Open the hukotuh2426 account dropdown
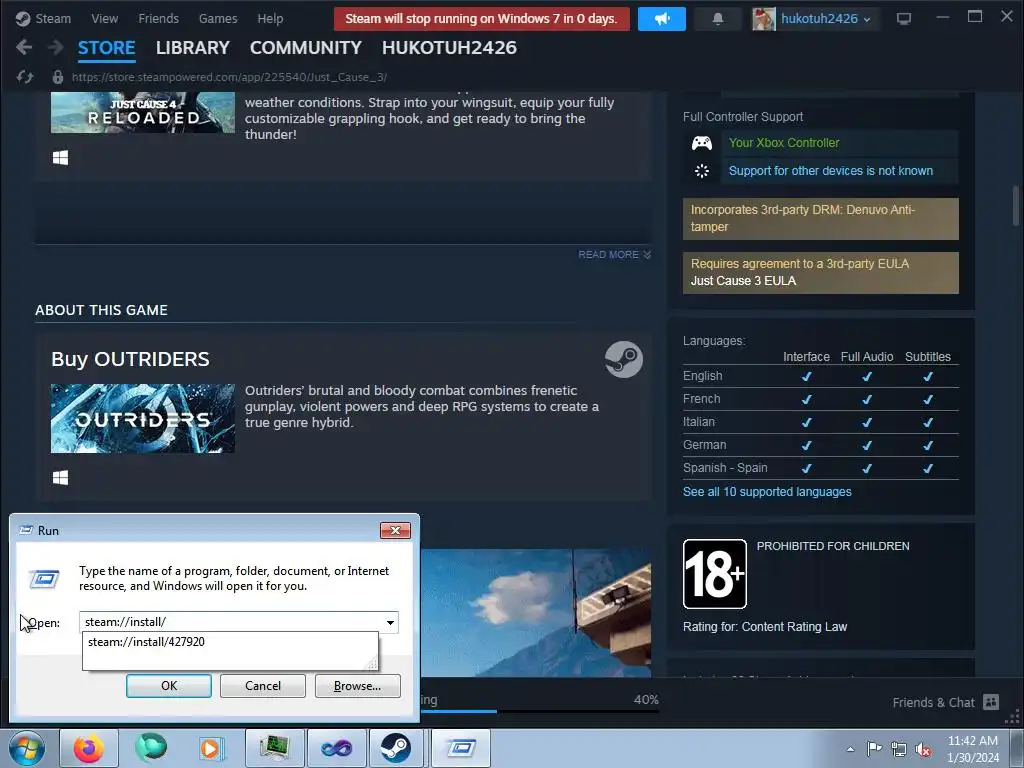Viewport: 1024px width, 768px height. click(x=825, y=18)
